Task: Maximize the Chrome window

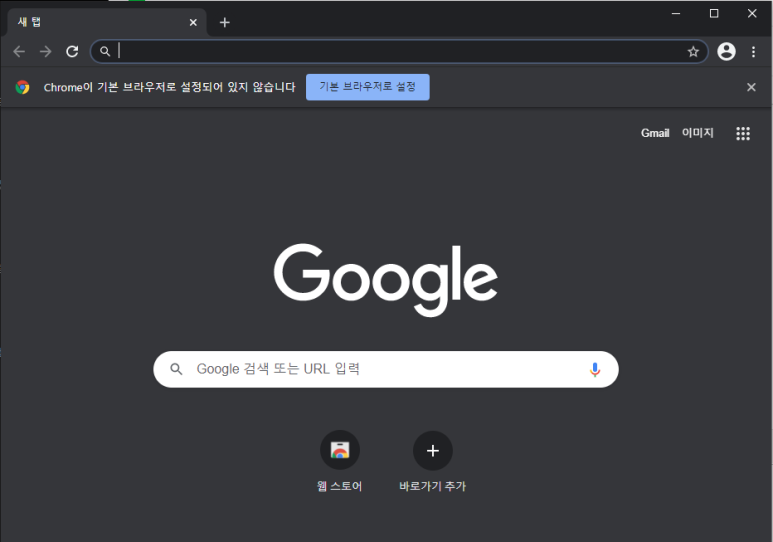Action: point(714,14)
